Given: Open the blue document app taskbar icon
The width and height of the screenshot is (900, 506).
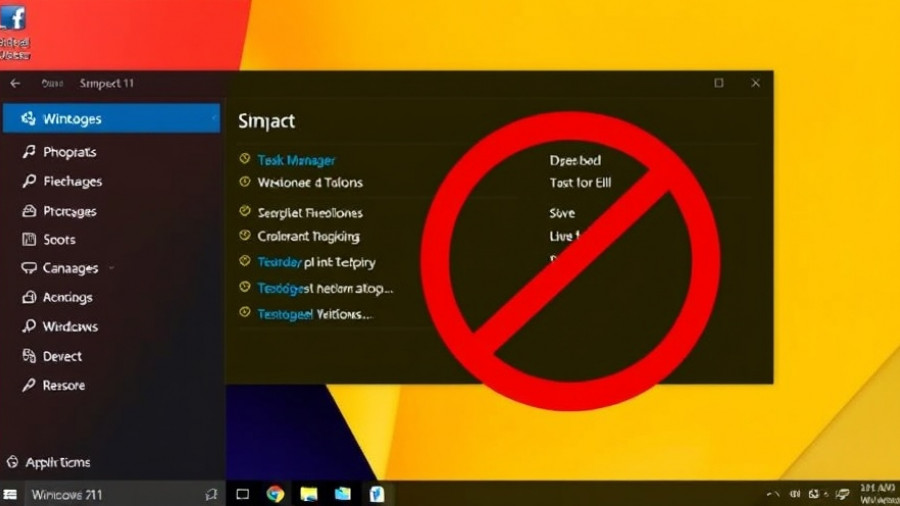Looking at the screenshot, I should [x=377, y=494].
